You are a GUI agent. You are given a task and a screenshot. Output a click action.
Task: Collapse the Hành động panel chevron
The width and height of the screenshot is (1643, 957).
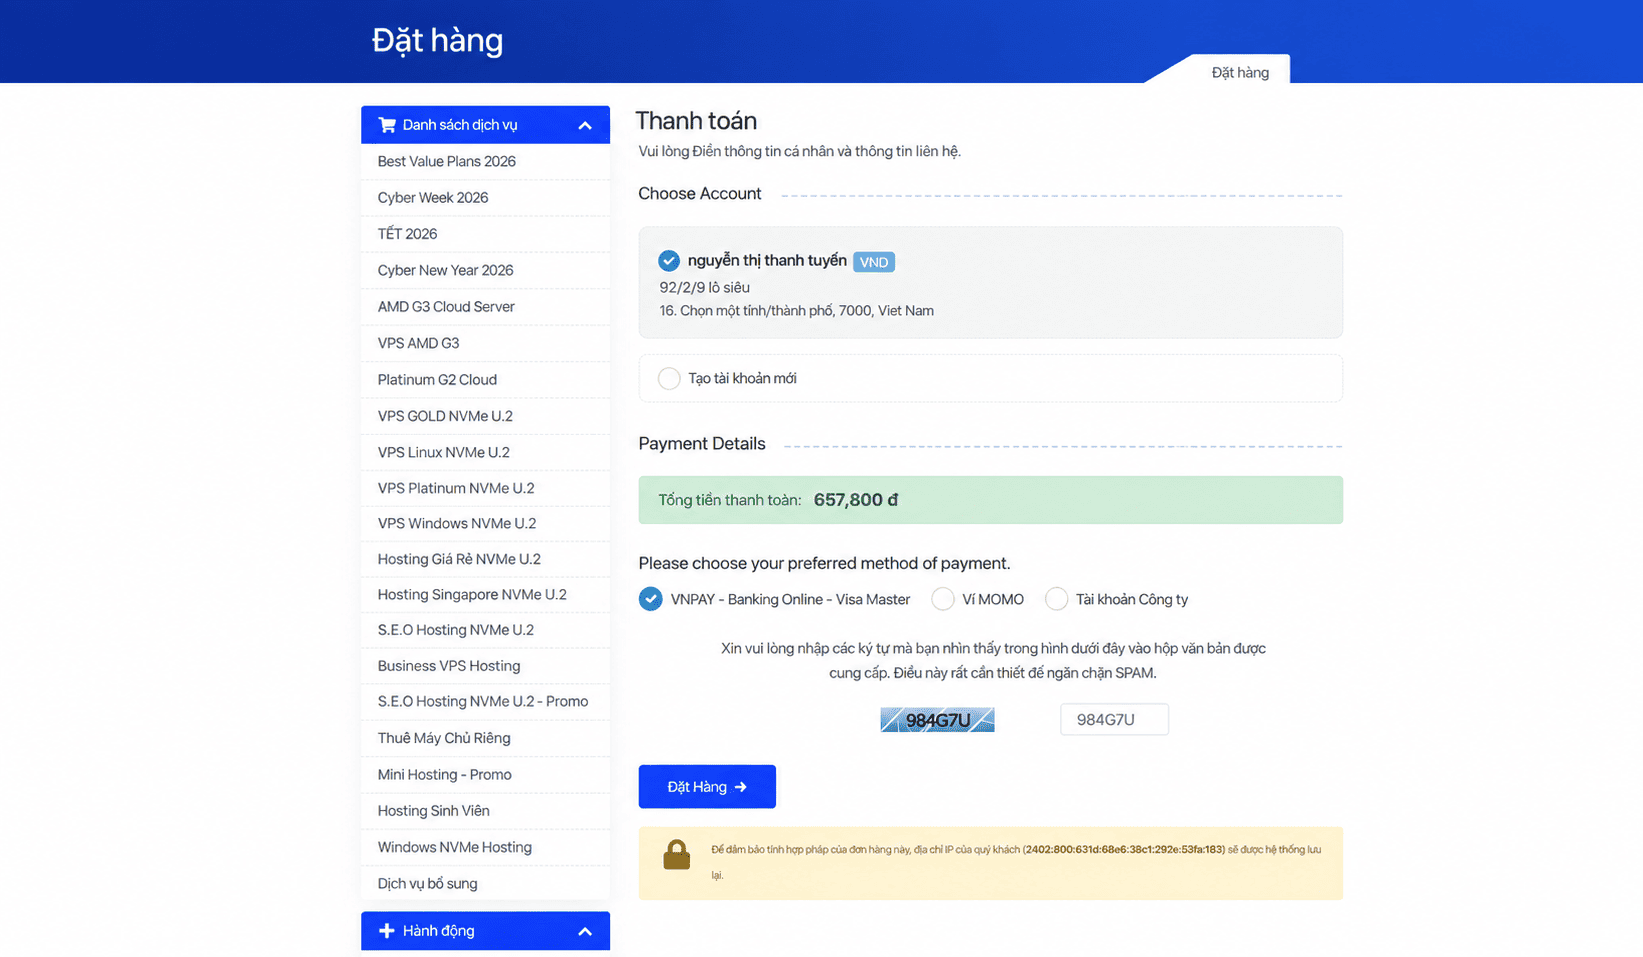pyautogui.click(x=585, y=932)
